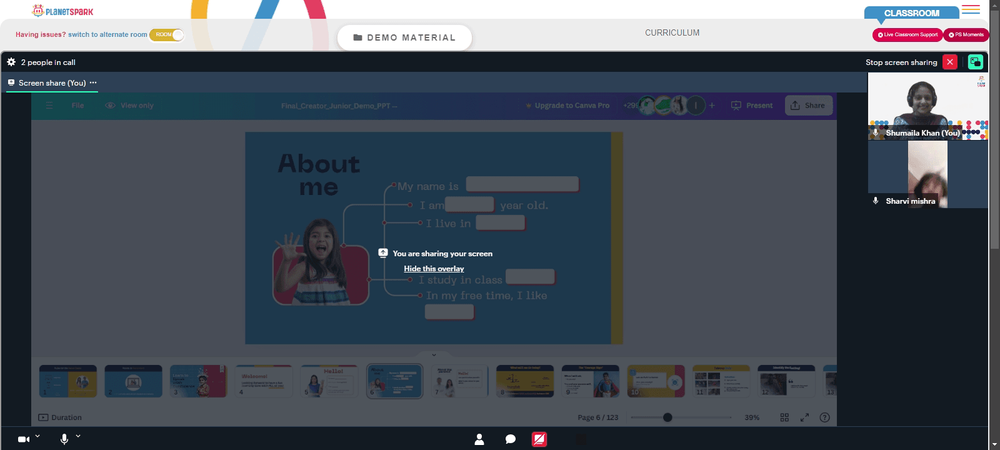
Task: Click the Hide this overlay link
Action: (434, 269)
